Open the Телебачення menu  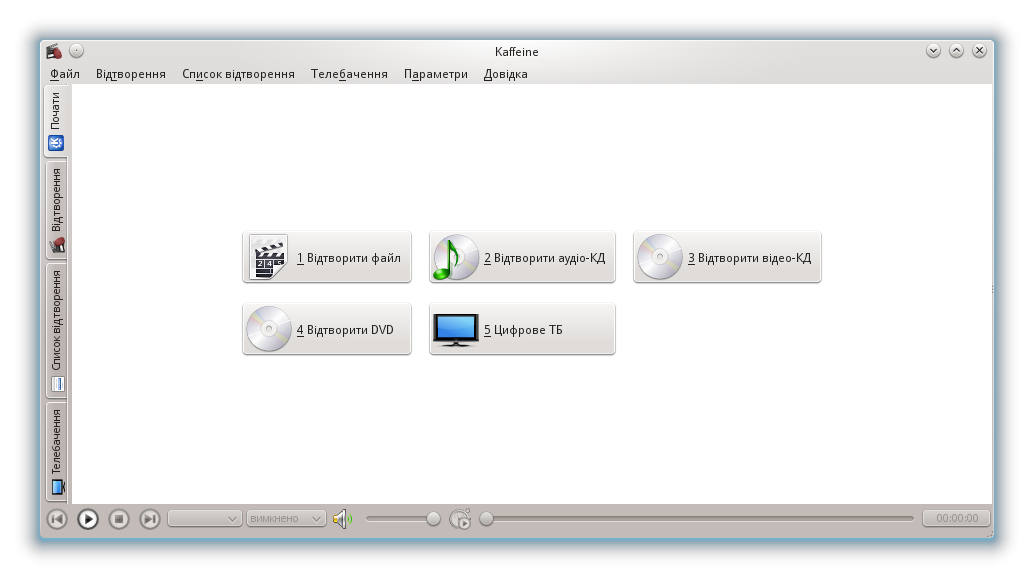[350, 74]
